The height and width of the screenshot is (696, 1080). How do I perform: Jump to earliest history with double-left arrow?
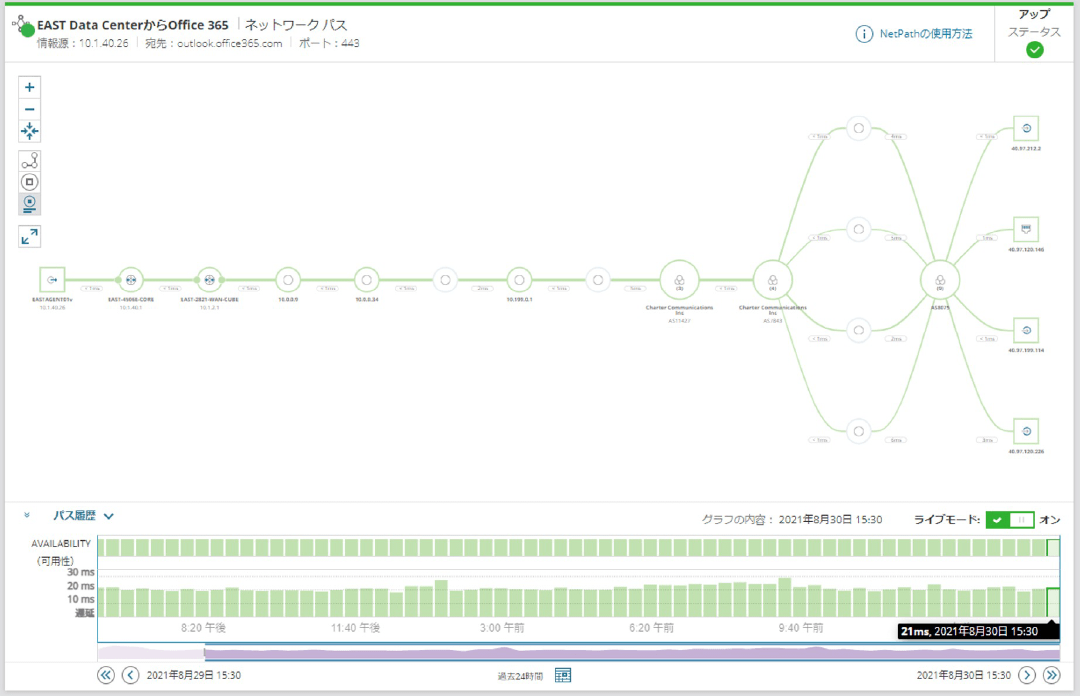(x=105, y=675)
